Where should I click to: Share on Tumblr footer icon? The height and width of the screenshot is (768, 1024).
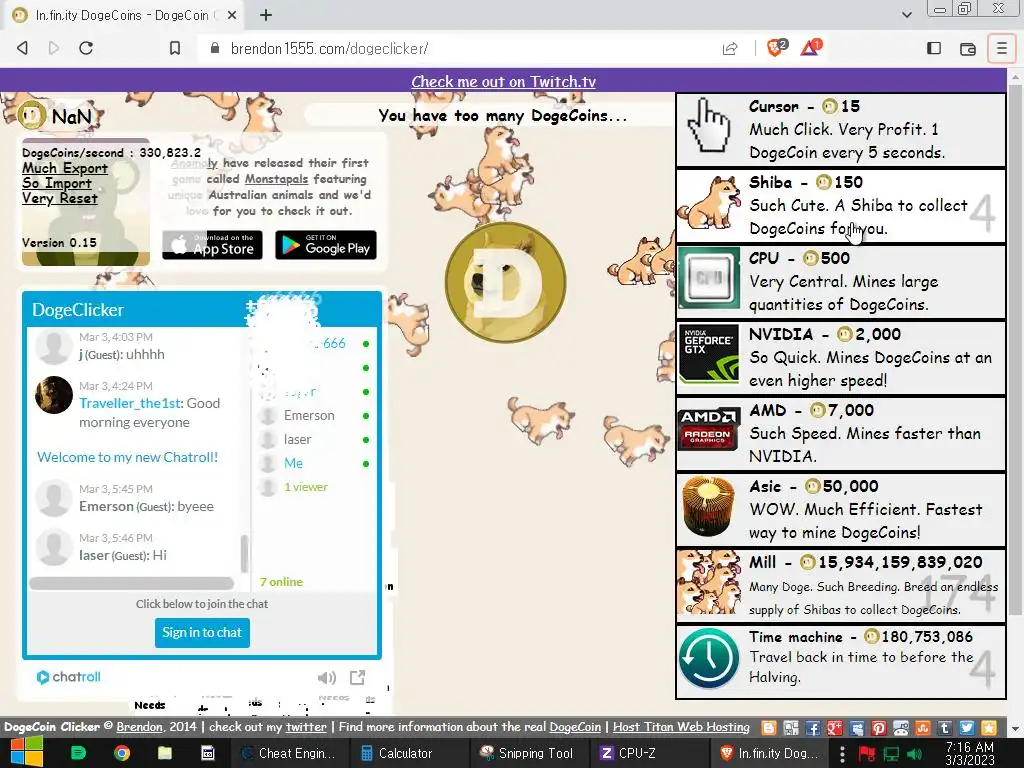point(945,728)
